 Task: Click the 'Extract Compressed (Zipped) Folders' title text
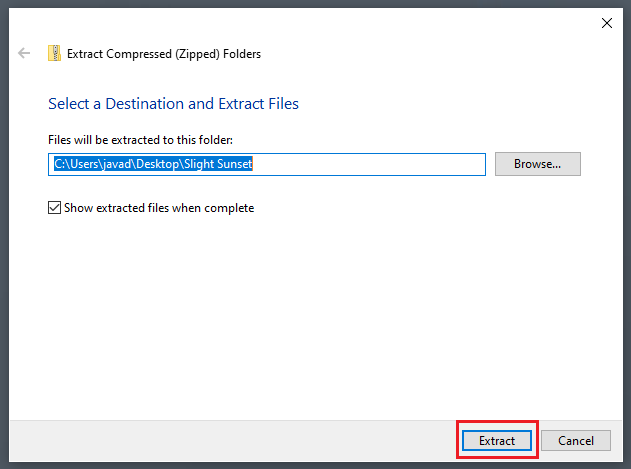(164, 54)
